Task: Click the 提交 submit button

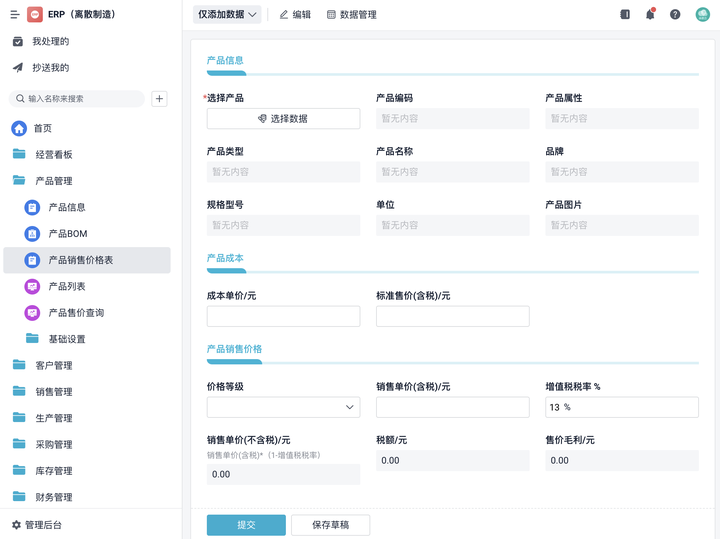Action: click(246, 525)
